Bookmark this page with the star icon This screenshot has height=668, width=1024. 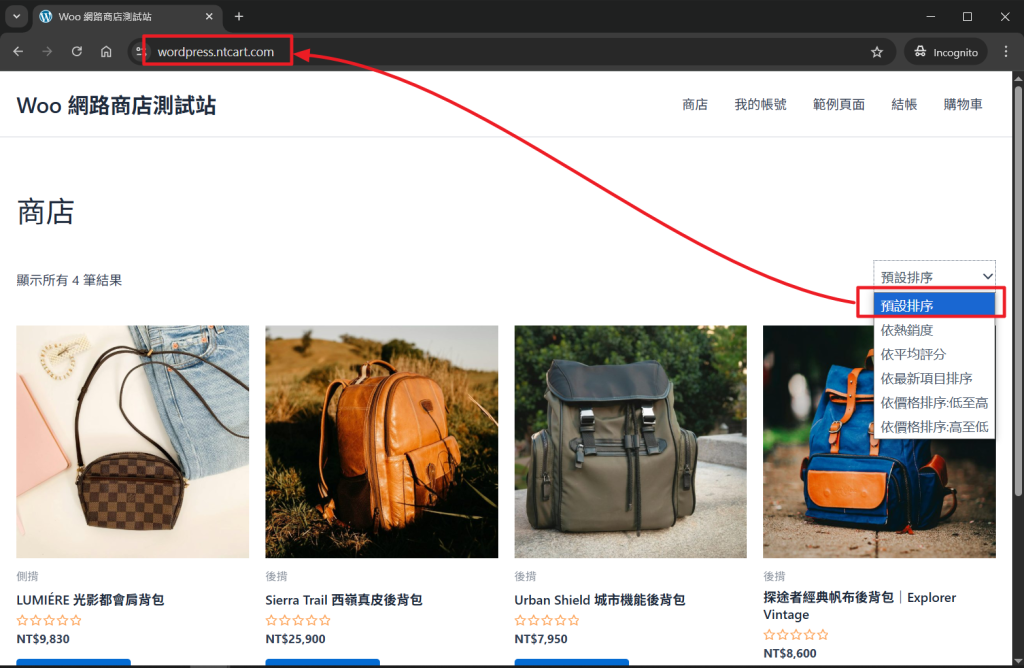(876, 52)
